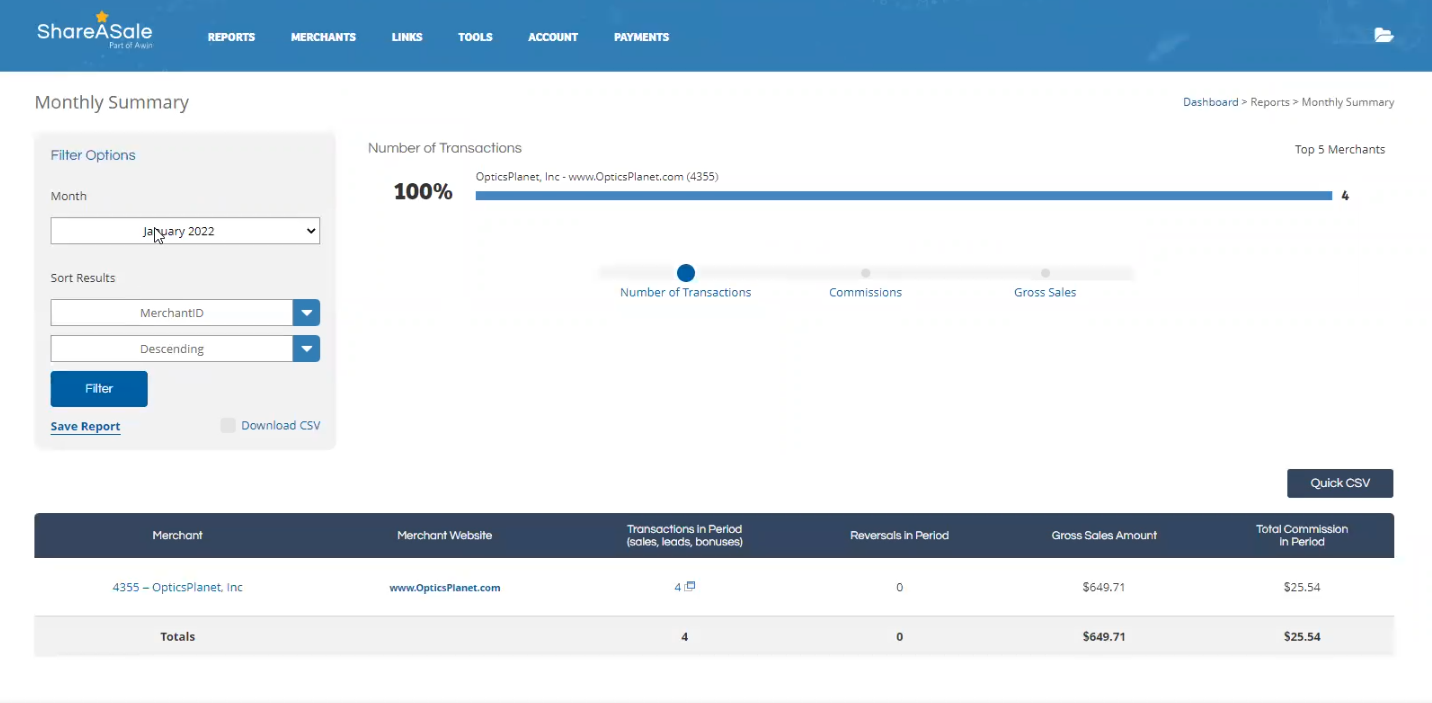Open the Merchants menu
The image size is (1432, 703).
(x=323, y=37)
